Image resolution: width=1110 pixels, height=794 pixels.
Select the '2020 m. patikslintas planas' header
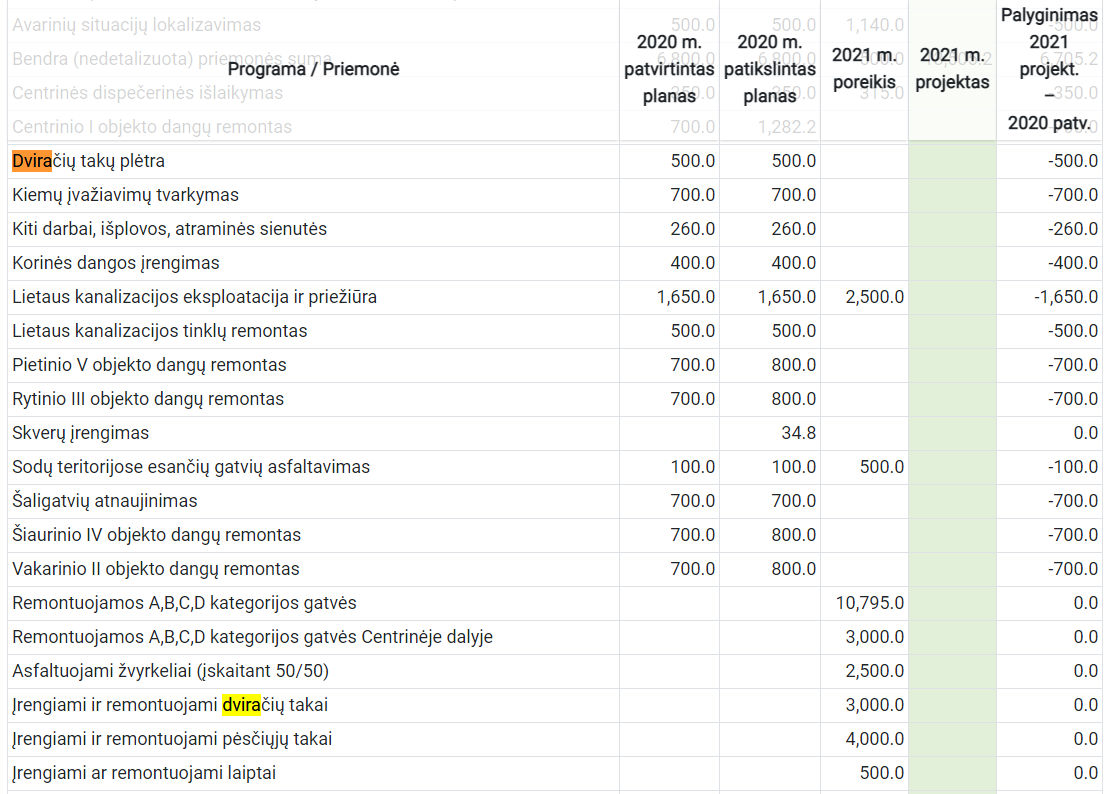pos(769,69)
